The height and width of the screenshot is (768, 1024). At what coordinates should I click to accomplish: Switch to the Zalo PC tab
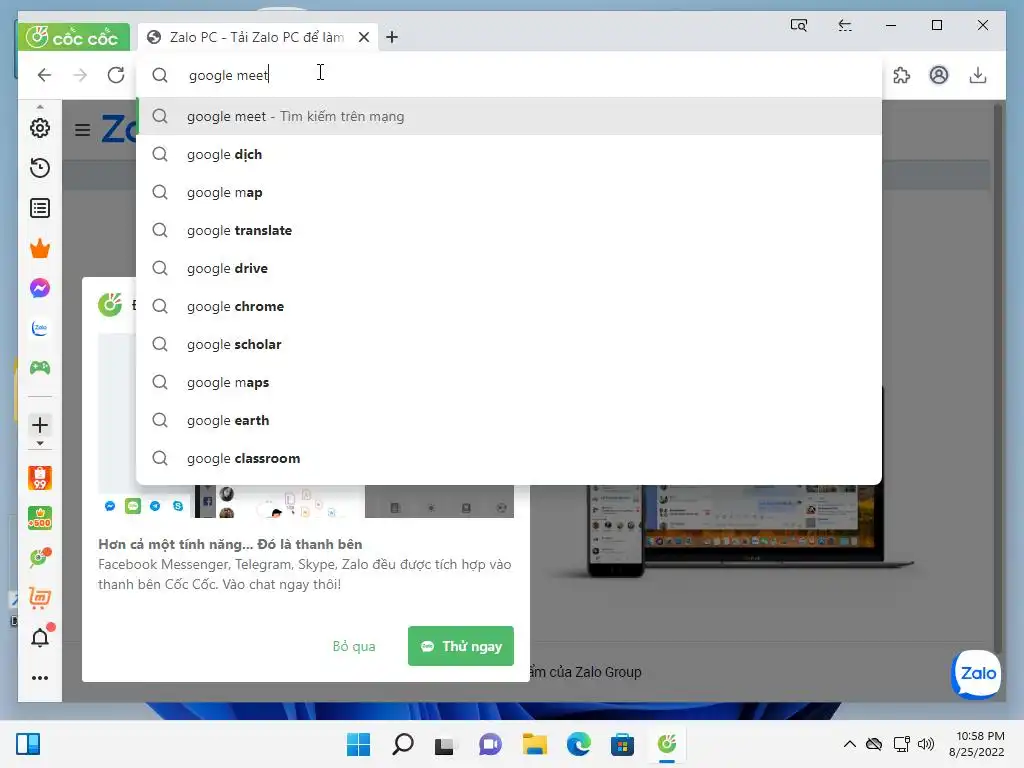pyautogui.click(x=257, y=37)
